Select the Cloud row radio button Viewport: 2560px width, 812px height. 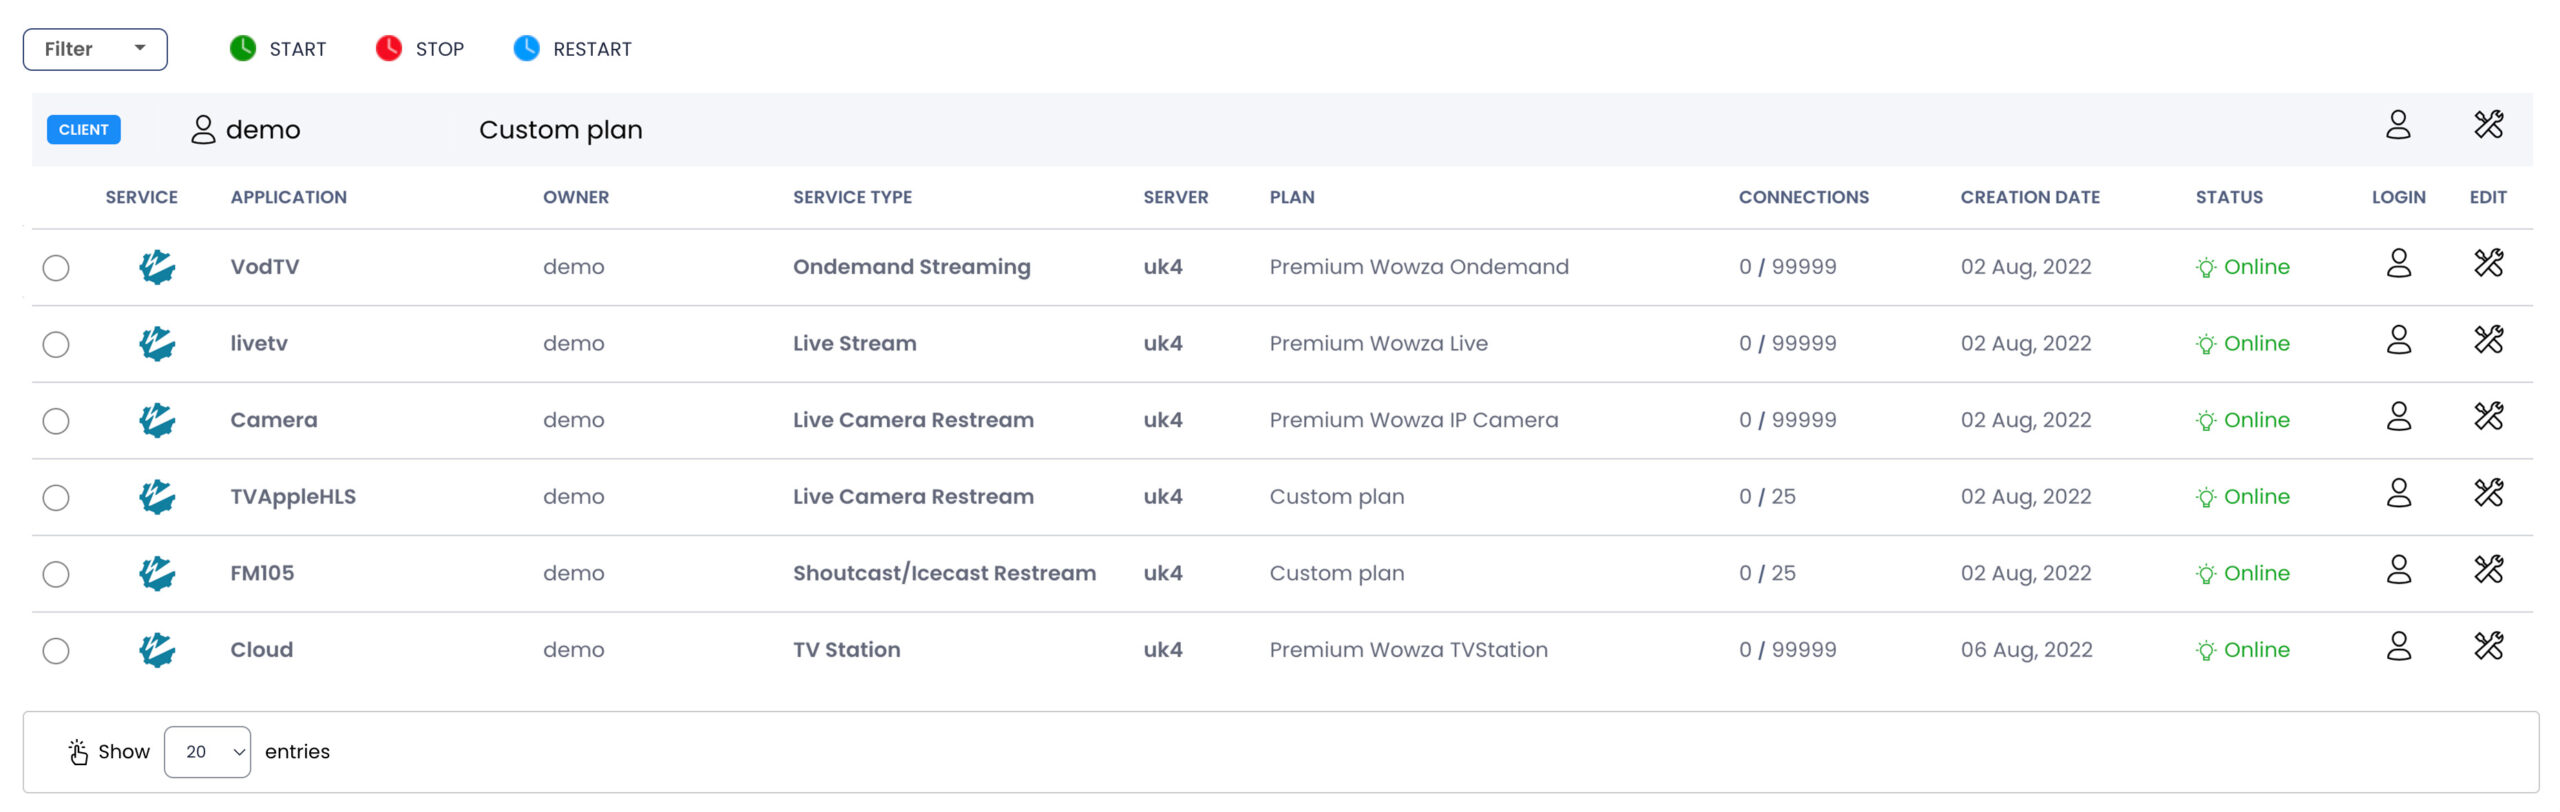tap(56, 651)
